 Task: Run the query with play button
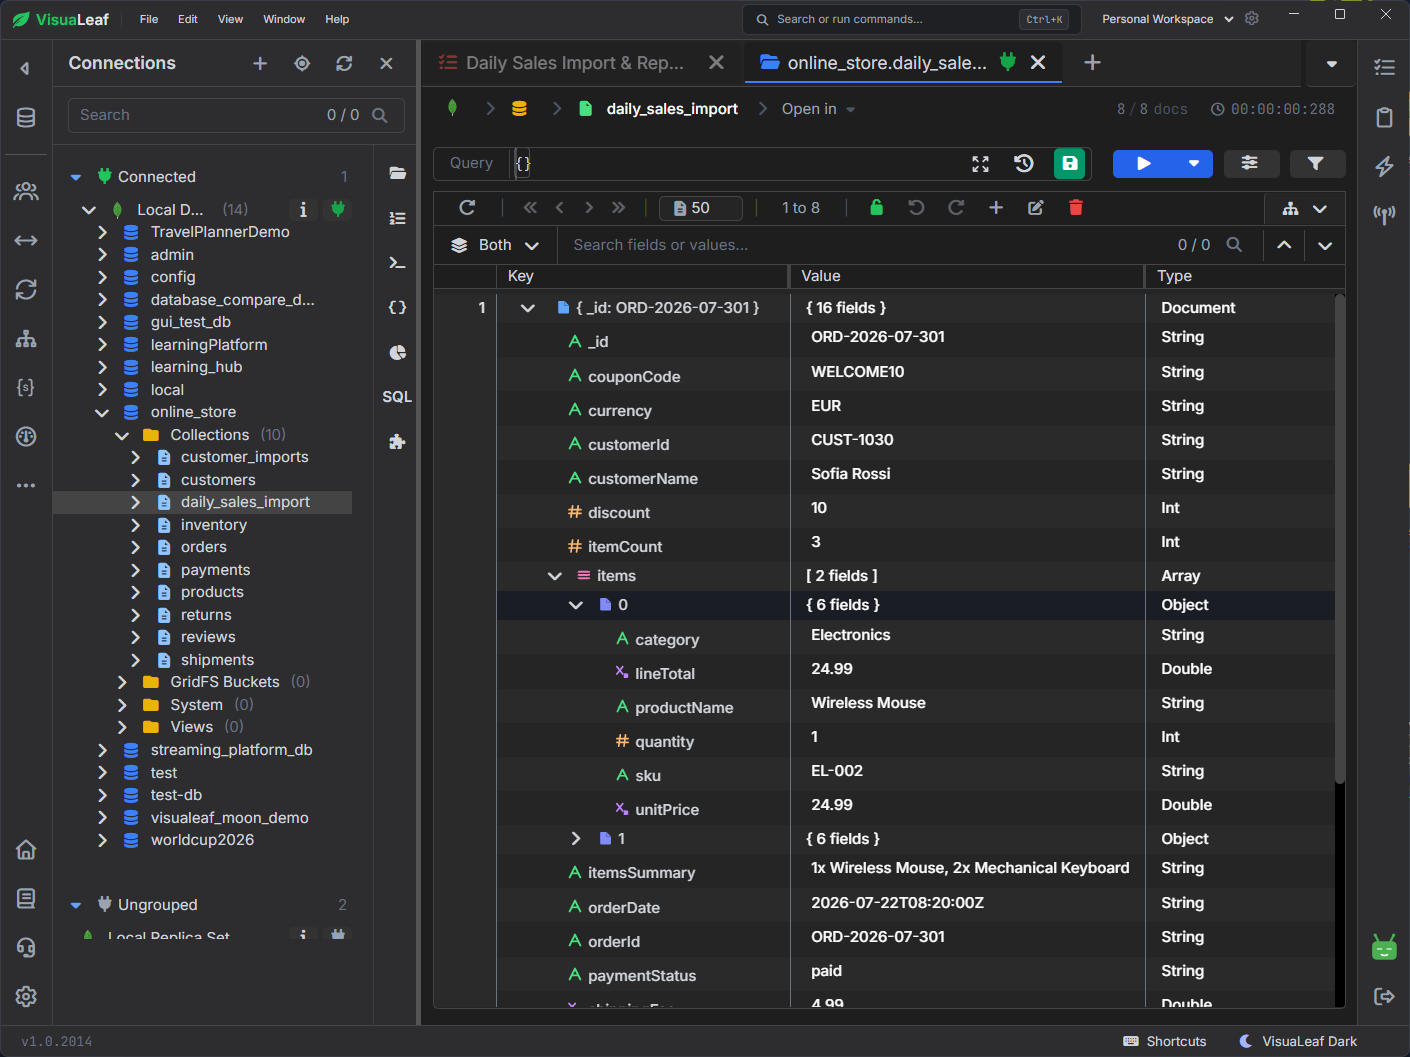coord(1143,164)
